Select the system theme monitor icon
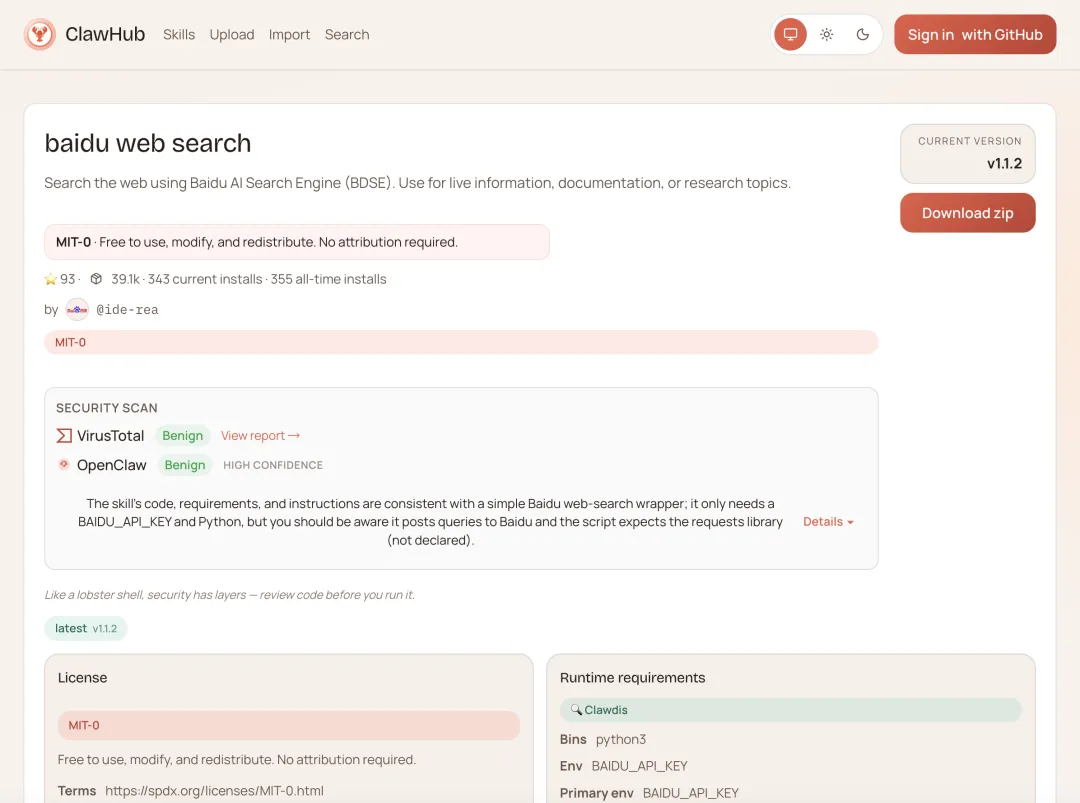This screenshot has height=803, width=1080. pos(790,34)
